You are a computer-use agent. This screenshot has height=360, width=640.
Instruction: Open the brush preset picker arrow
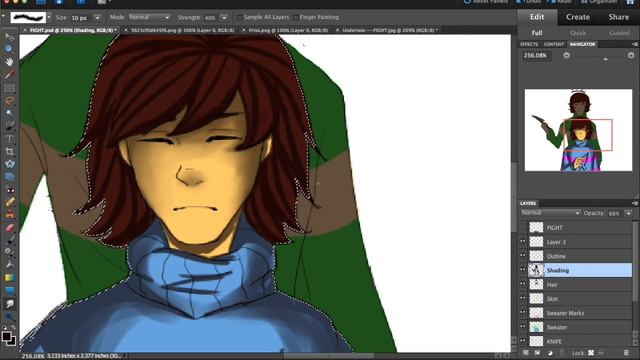pos(49,18)
